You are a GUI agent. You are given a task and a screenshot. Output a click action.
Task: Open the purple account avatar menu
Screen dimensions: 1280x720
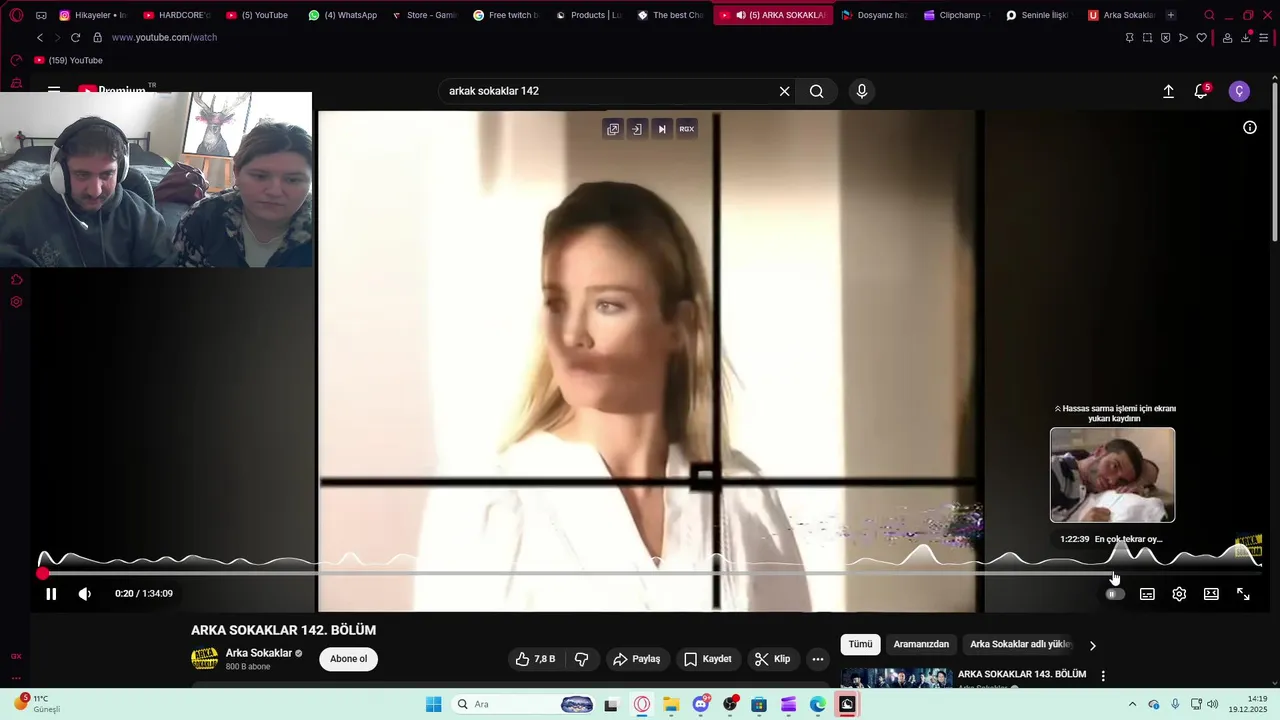point(1239,91)
